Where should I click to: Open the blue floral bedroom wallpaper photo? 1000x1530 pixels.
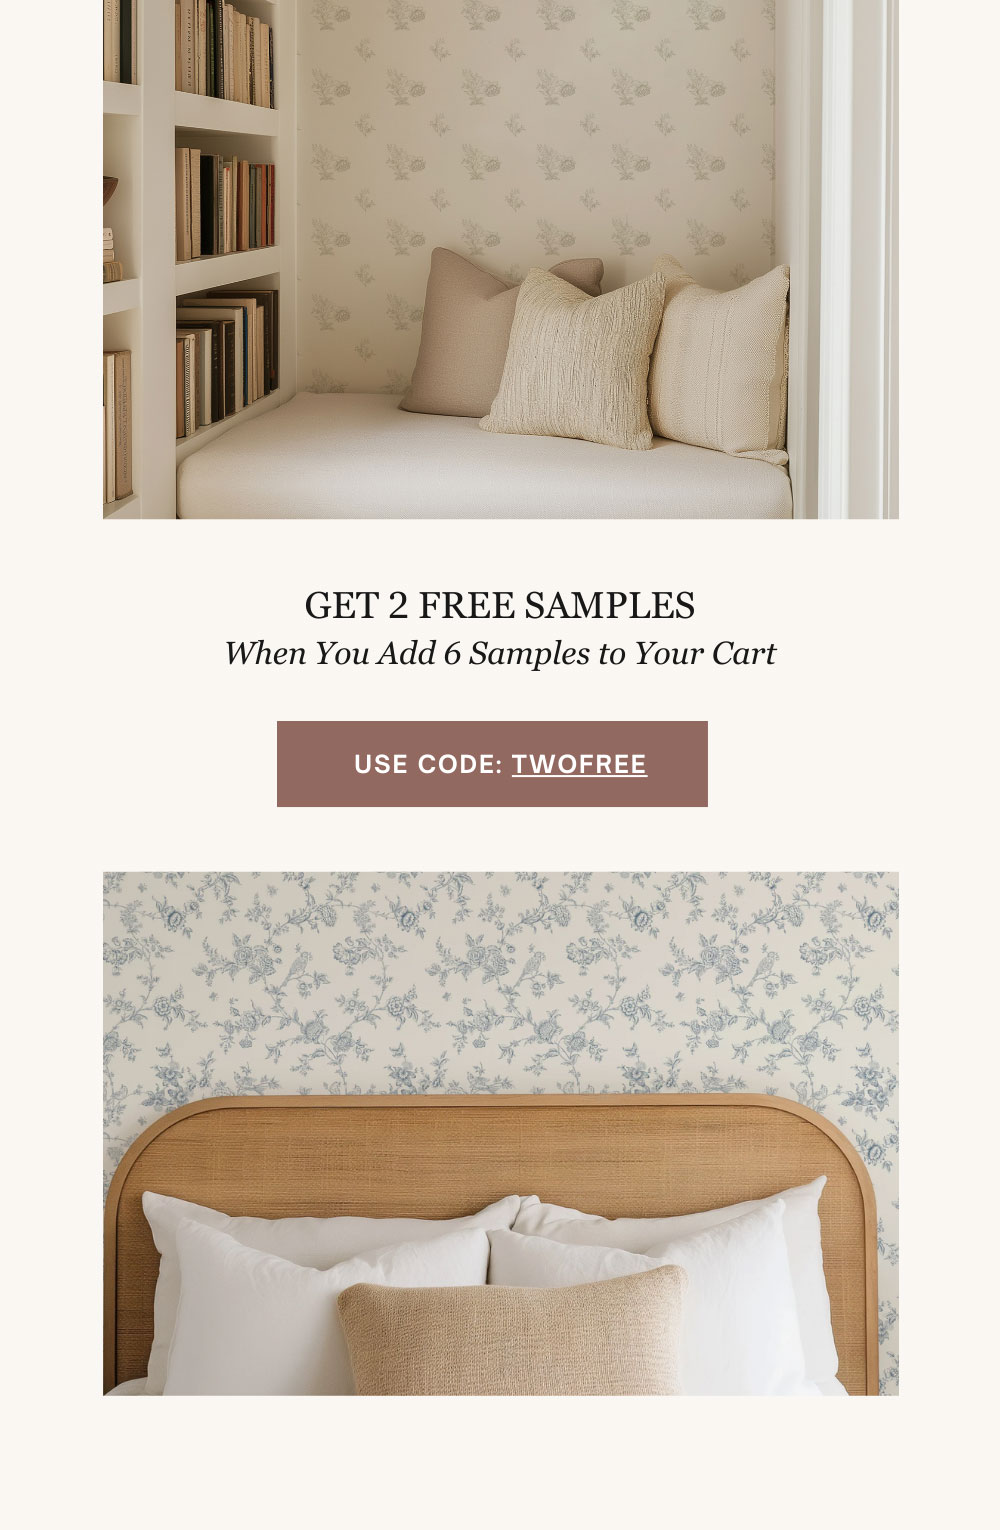point(501,1133)
